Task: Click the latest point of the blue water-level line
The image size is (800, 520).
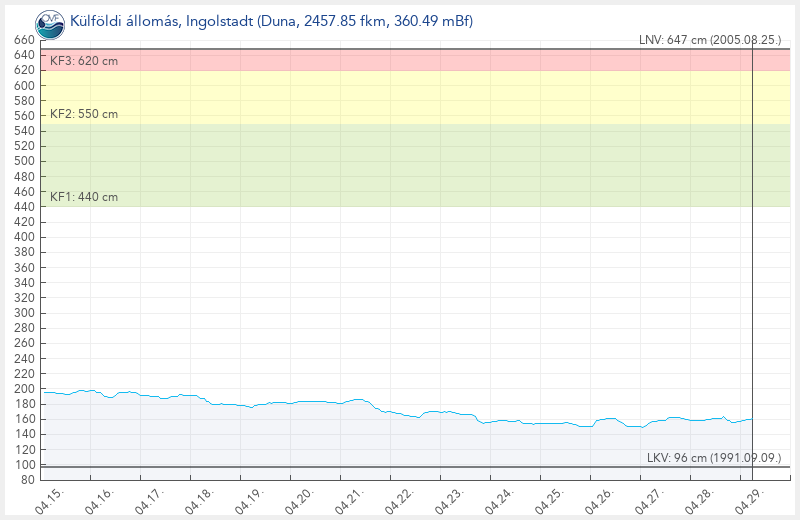Action: tap(751, 419)
